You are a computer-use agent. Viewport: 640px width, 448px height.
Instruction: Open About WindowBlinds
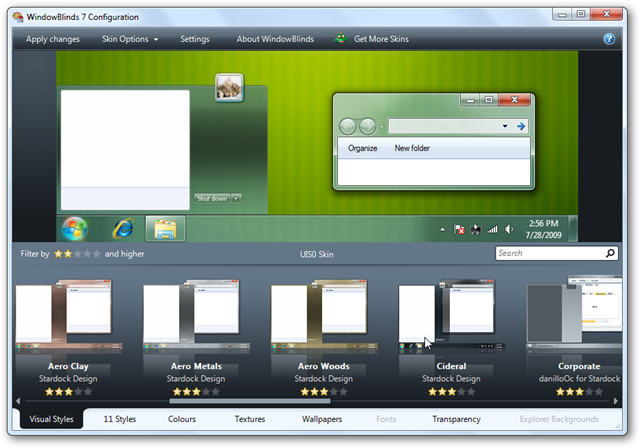click(x=275, y=39)
